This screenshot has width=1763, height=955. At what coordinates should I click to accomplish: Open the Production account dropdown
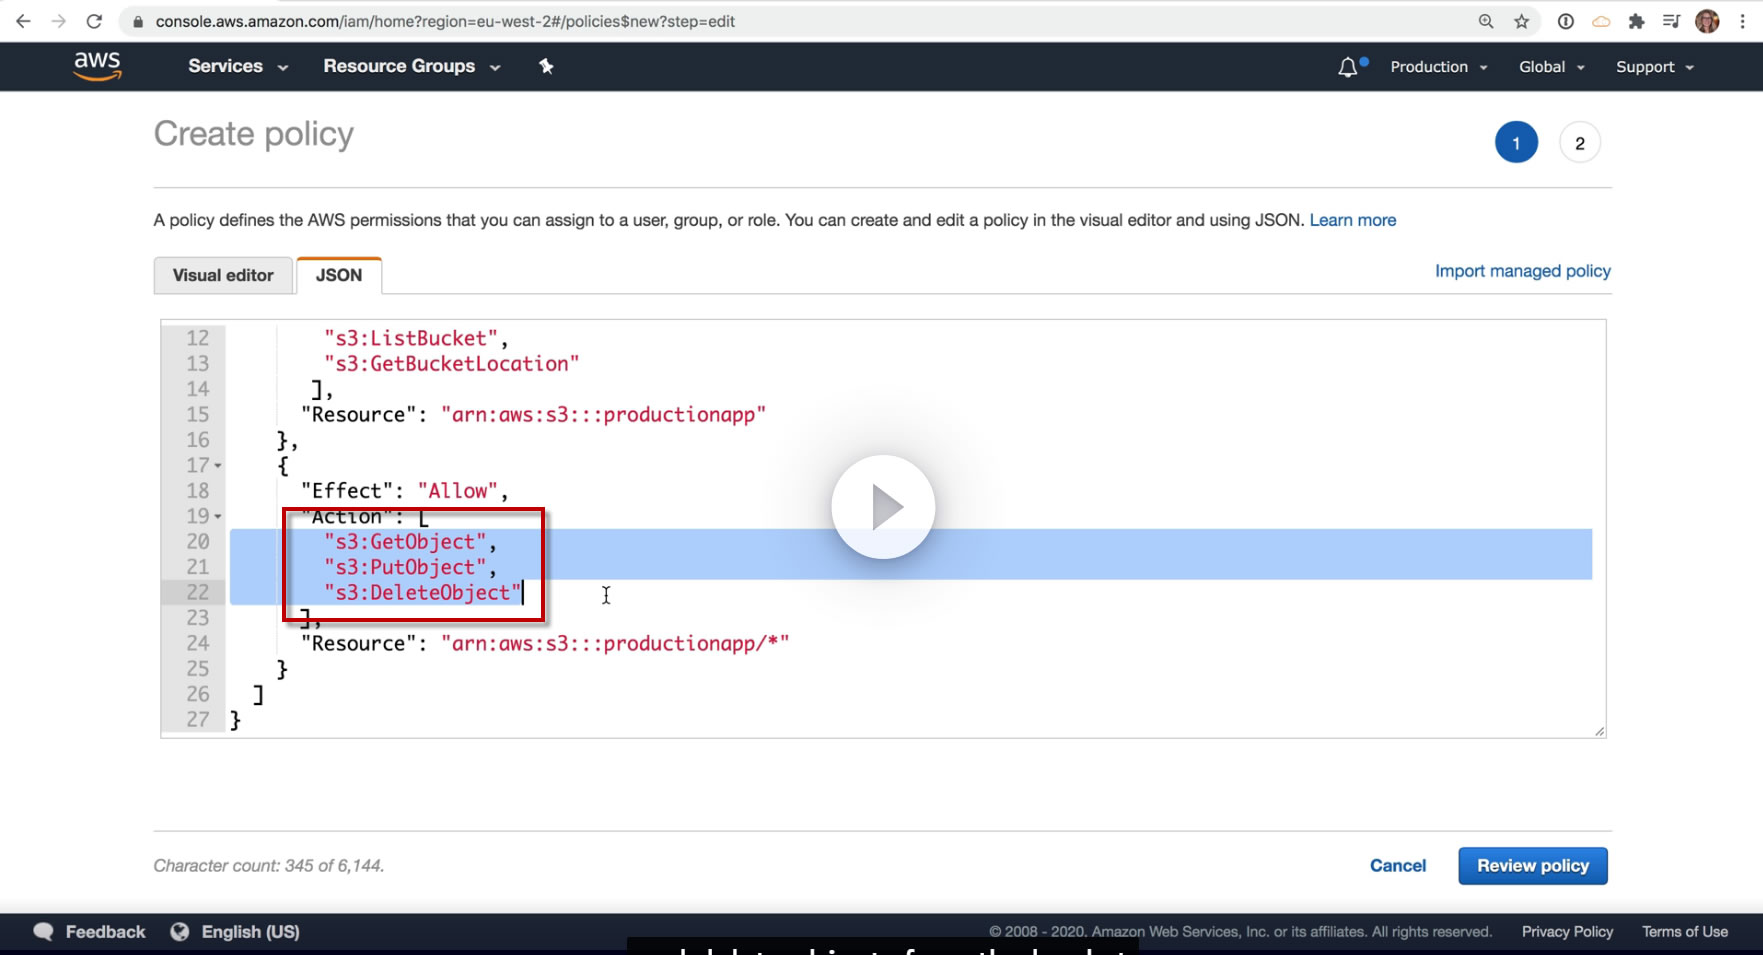coord(1439,67)
